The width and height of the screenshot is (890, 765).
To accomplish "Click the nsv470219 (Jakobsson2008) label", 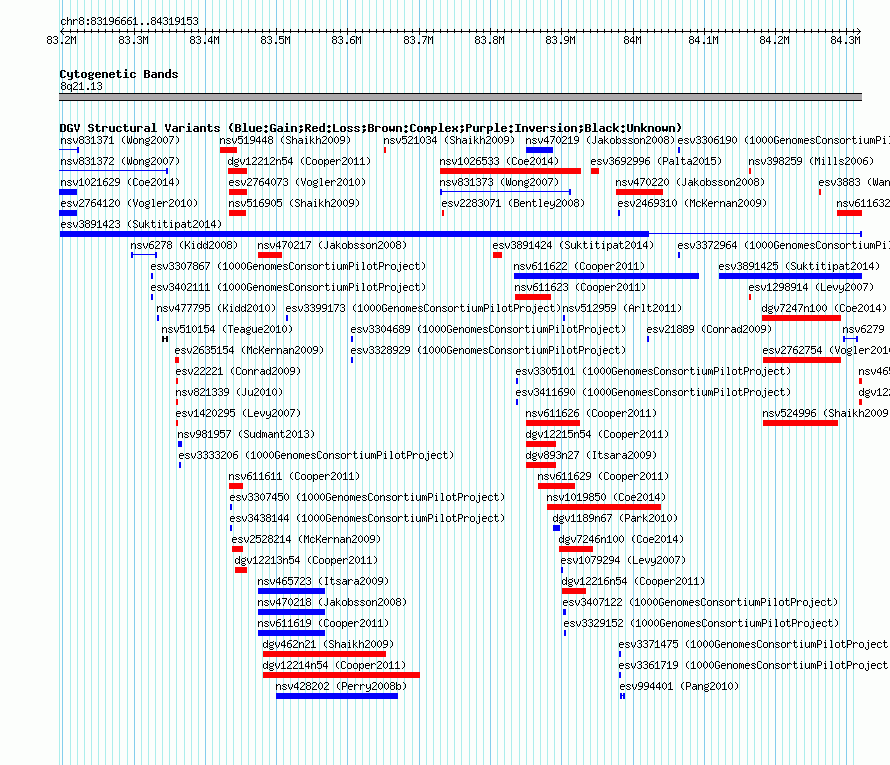I will point(599,140).
